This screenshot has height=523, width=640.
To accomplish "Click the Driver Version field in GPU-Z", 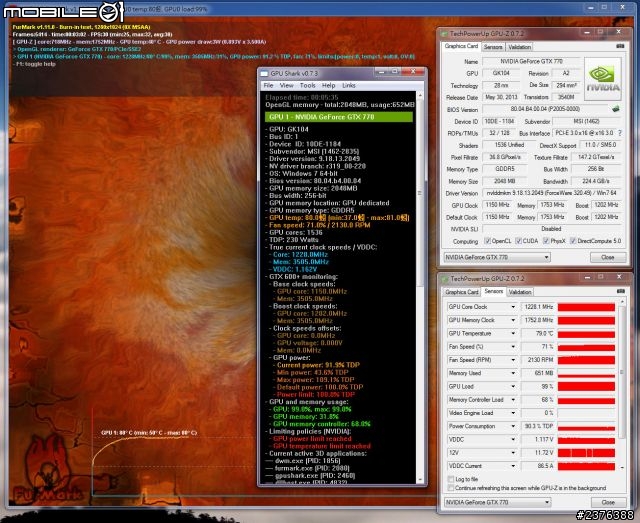I will (x=551, y=193).
